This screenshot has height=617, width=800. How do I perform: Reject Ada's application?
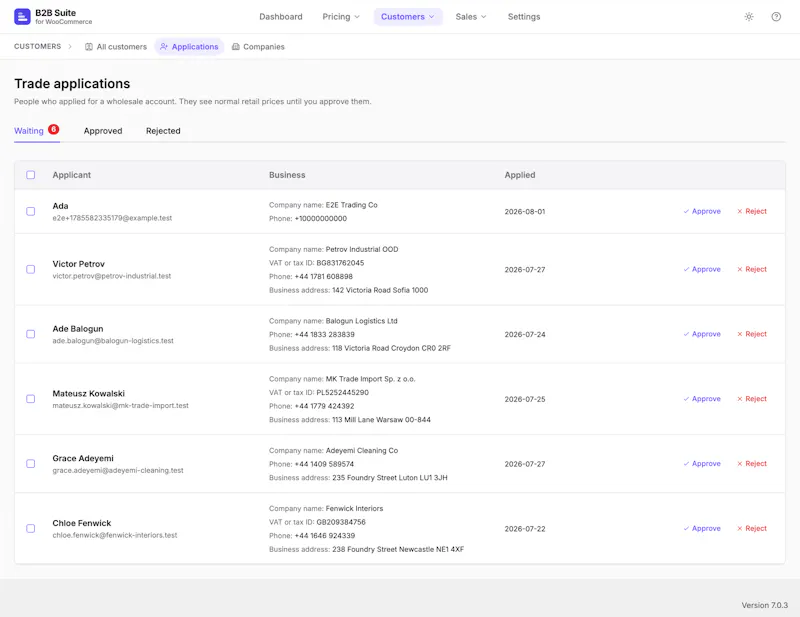752,211
